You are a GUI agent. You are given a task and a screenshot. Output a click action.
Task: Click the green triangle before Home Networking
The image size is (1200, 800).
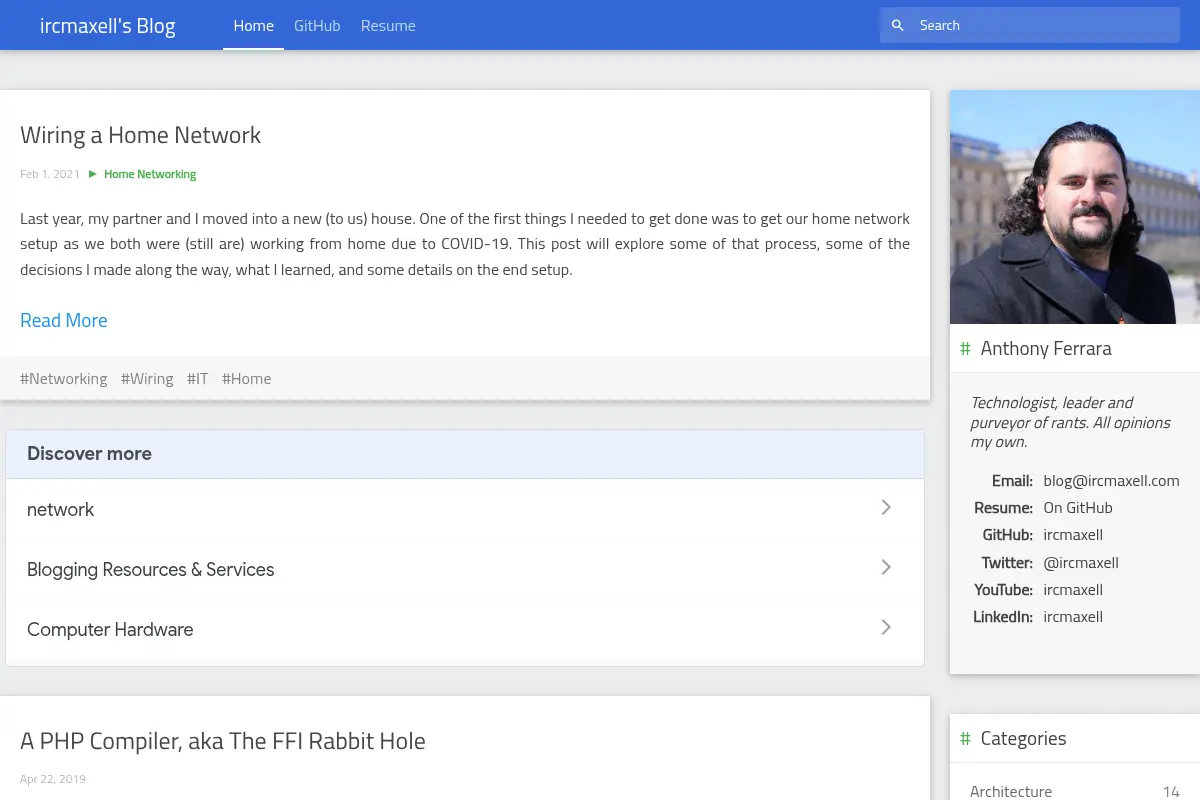93,174
